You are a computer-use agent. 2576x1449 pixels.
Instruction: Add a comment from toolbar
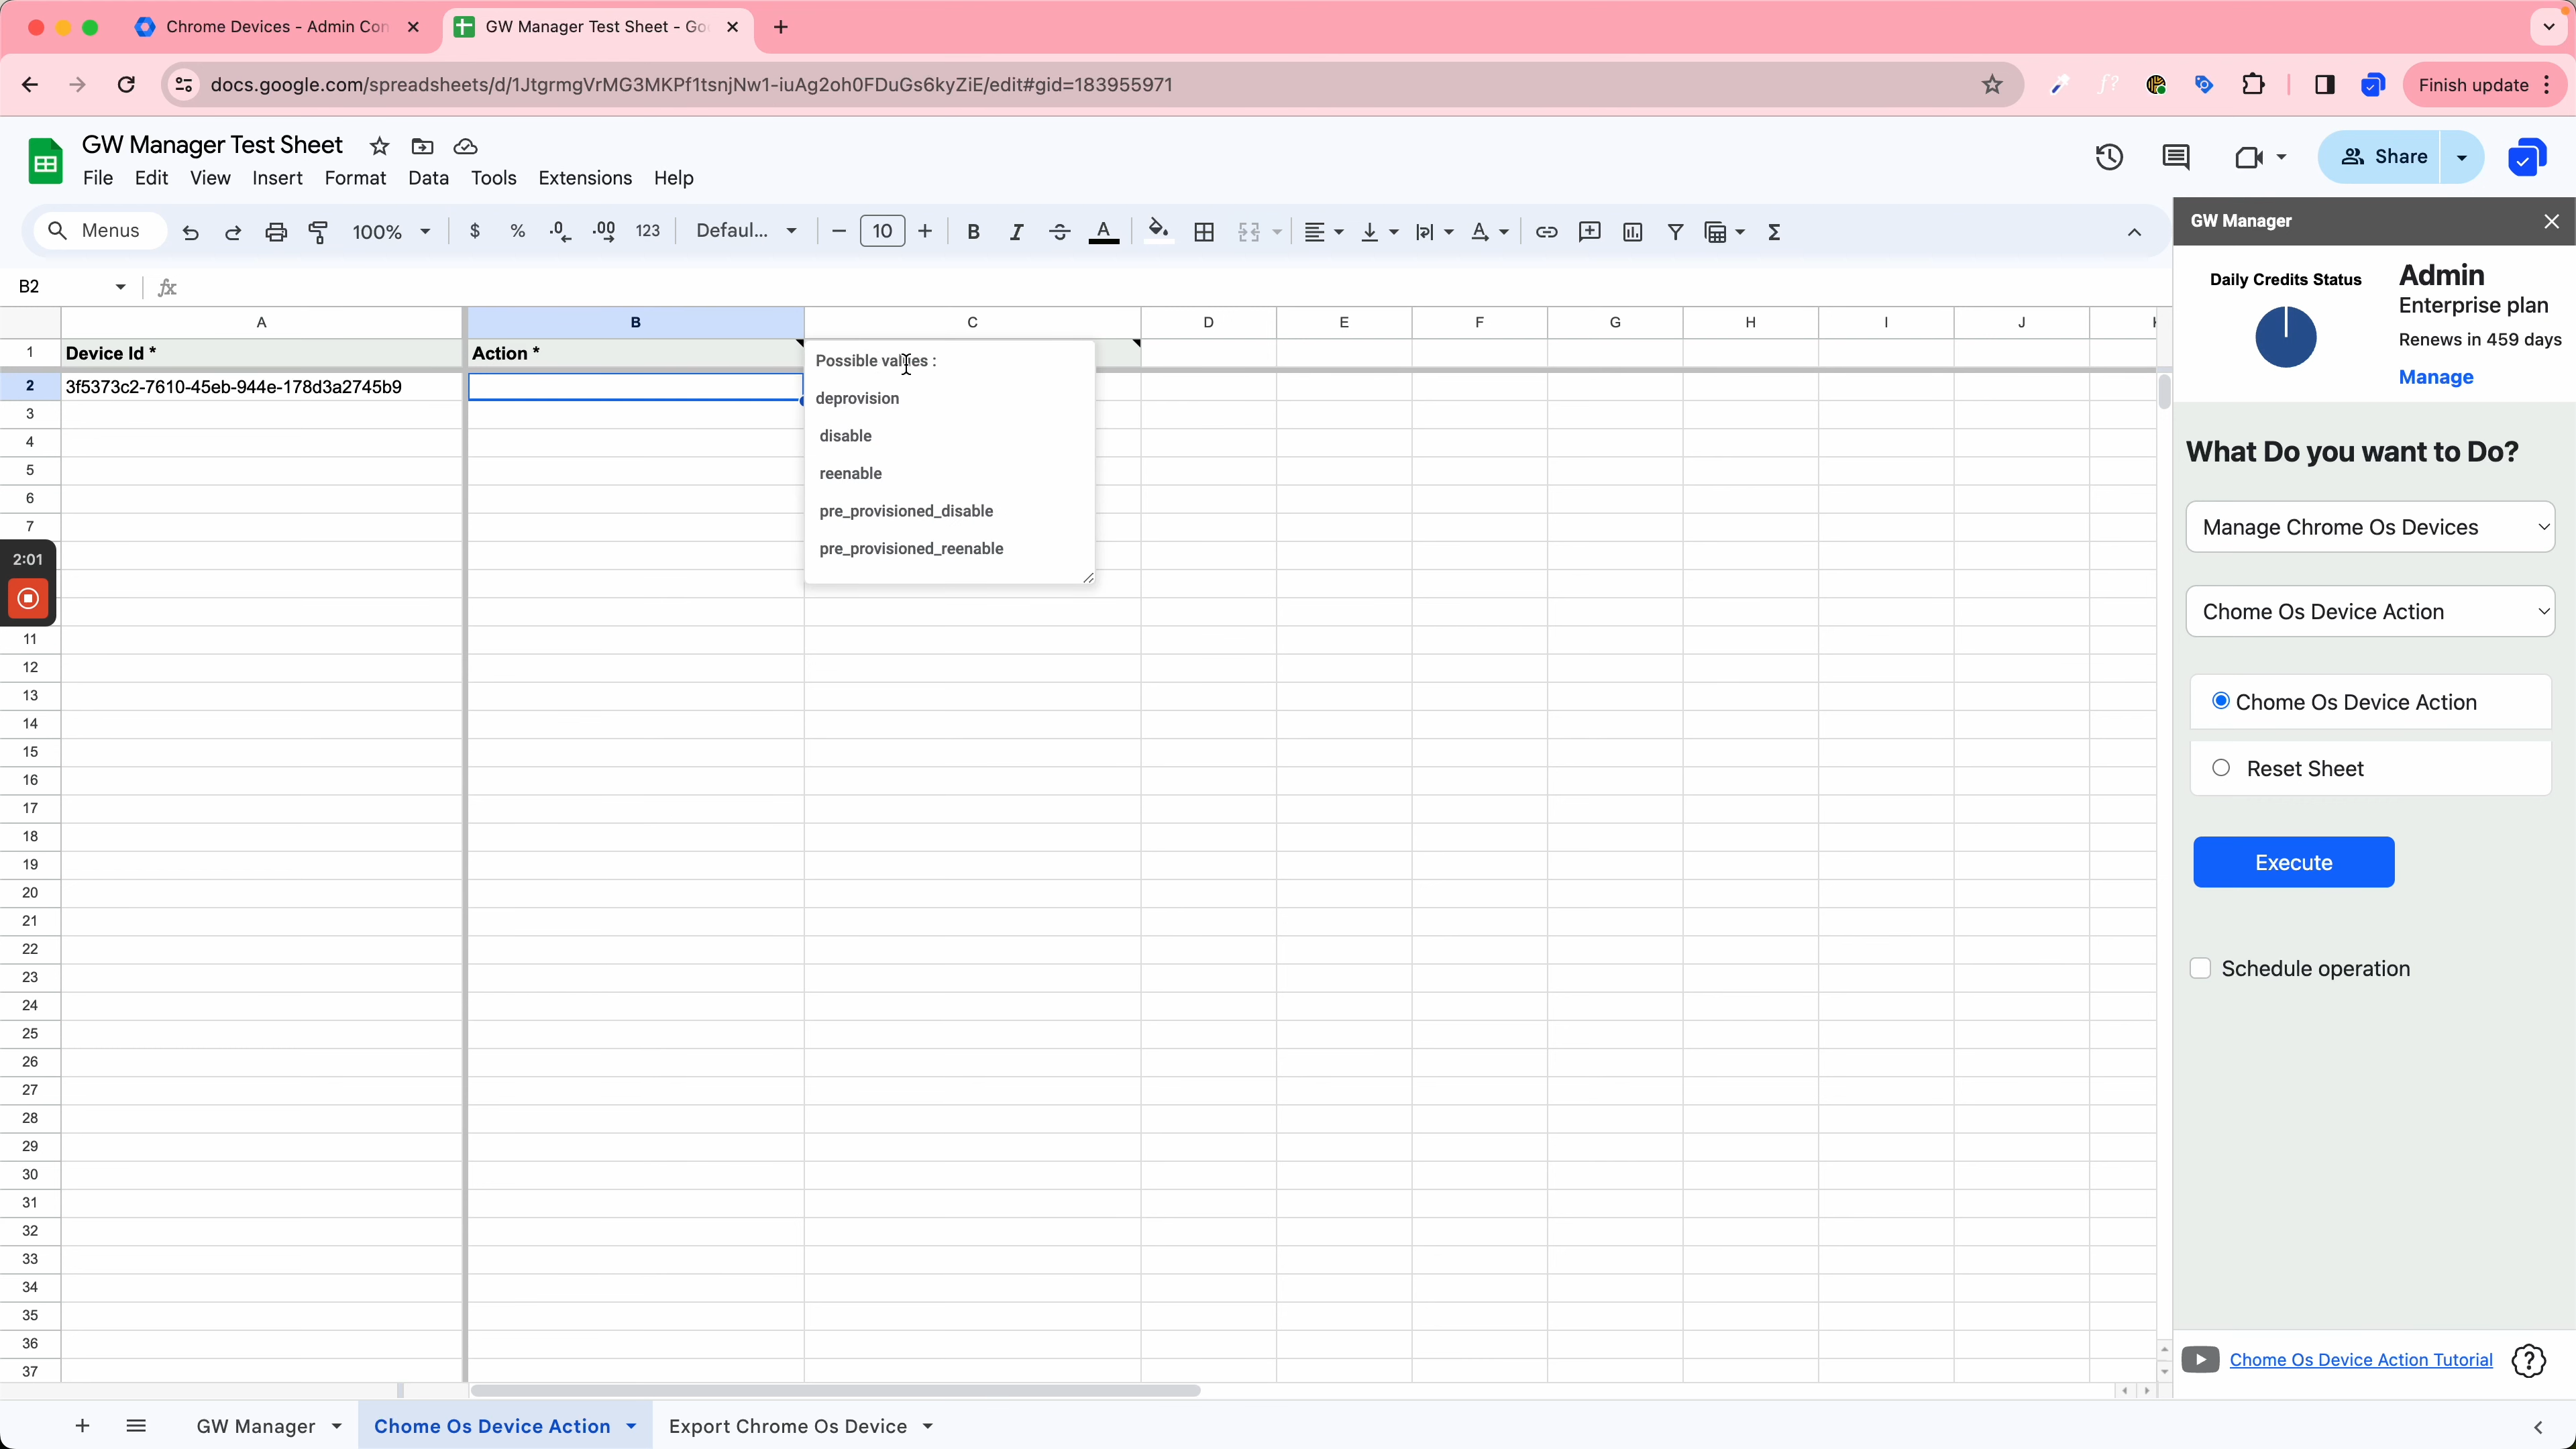(x=1589, y=232)
